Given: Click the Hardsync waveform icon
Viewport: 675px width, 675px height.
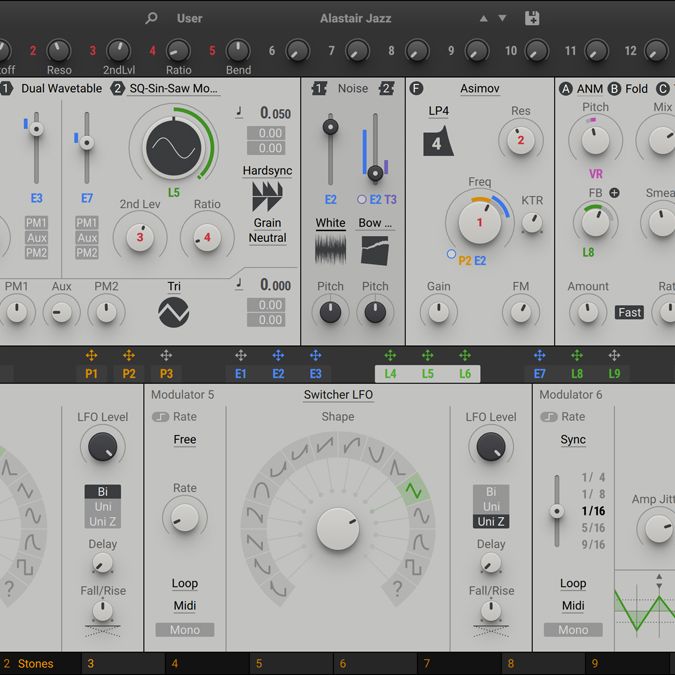Looking at the screenshot, I should pos(267,196).
